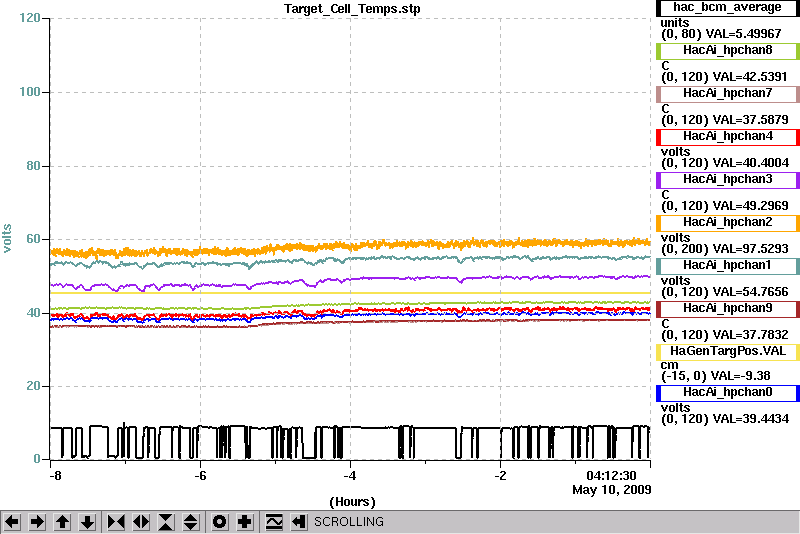Zoom in on the vertical value axis
This screenshot has width=800, height=534.
click(x=166, y=522)
